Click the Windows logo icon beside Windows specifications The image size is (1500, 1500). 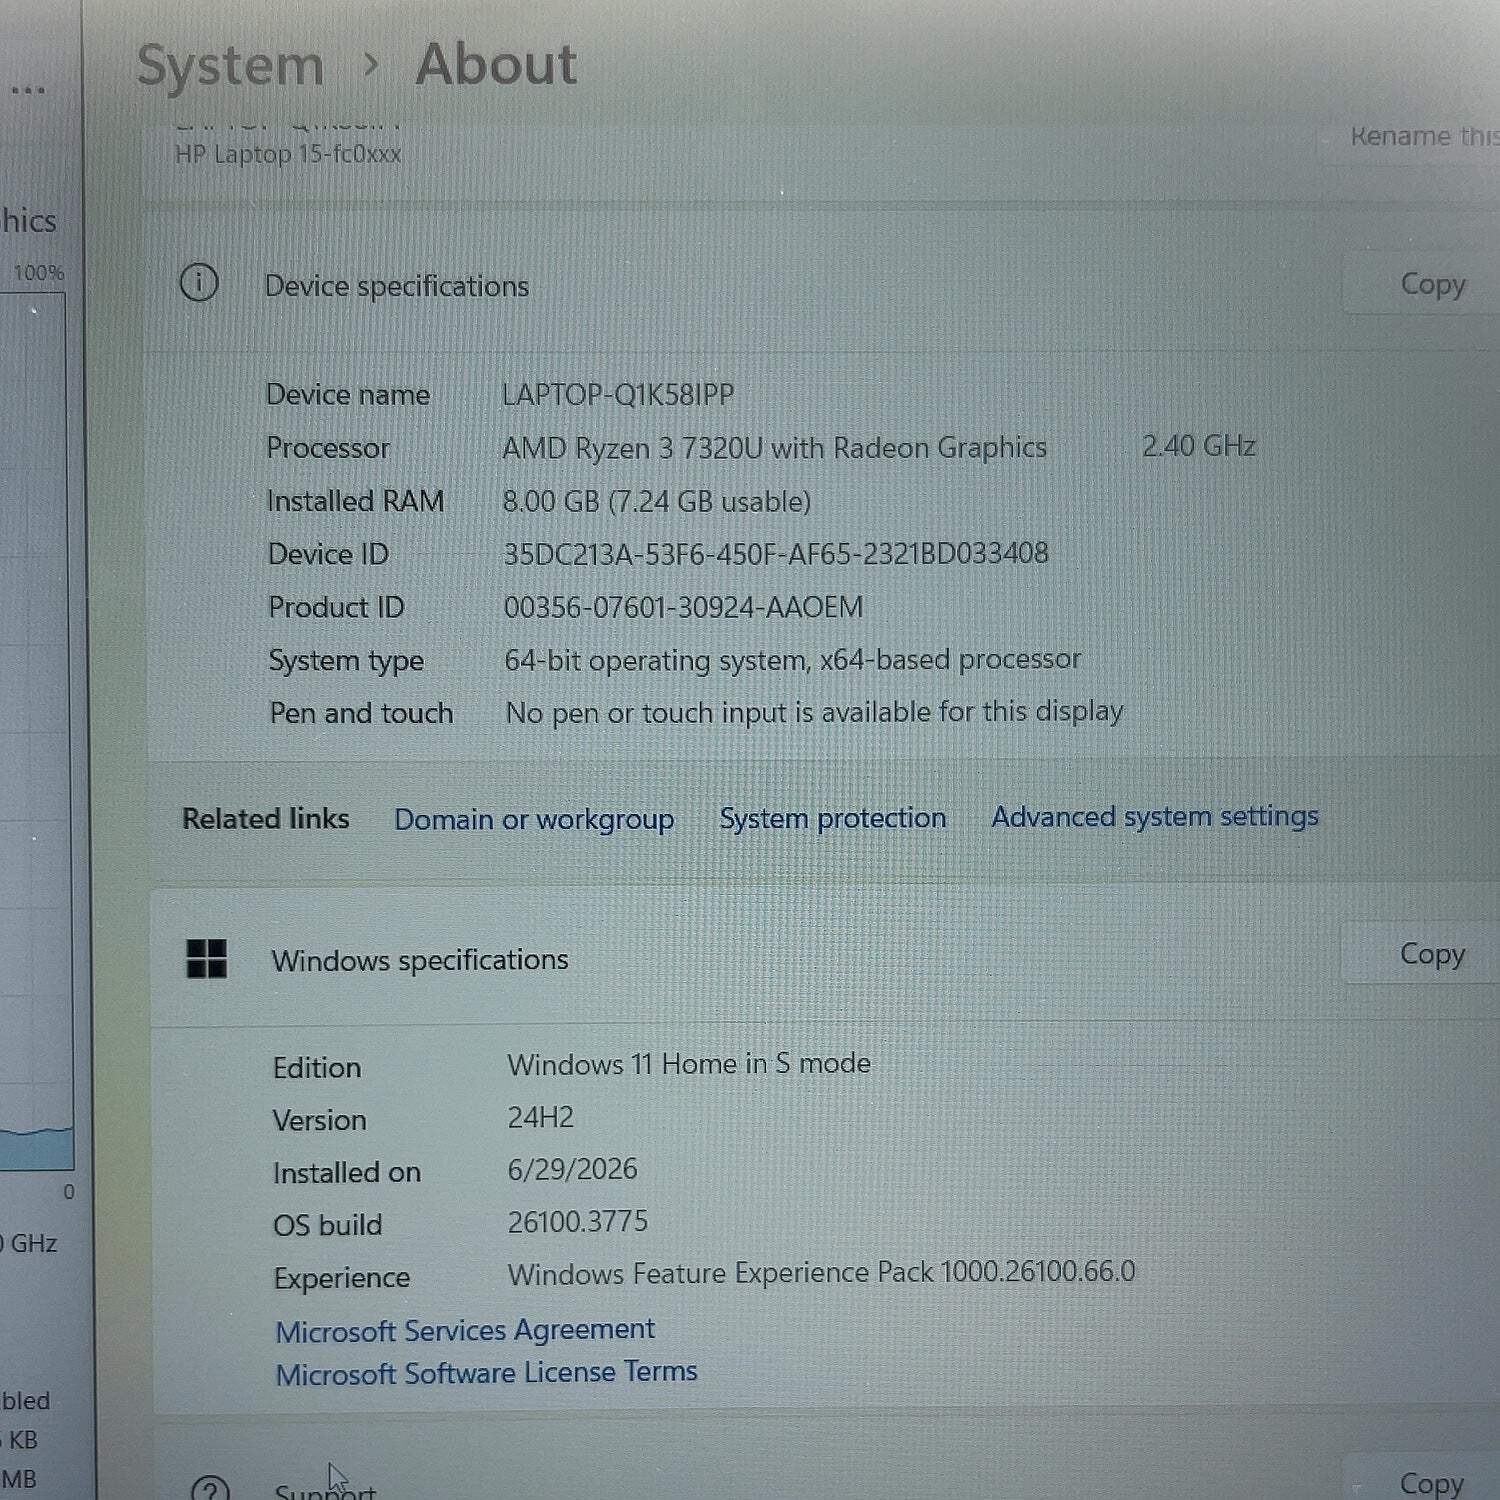point(207,959)
